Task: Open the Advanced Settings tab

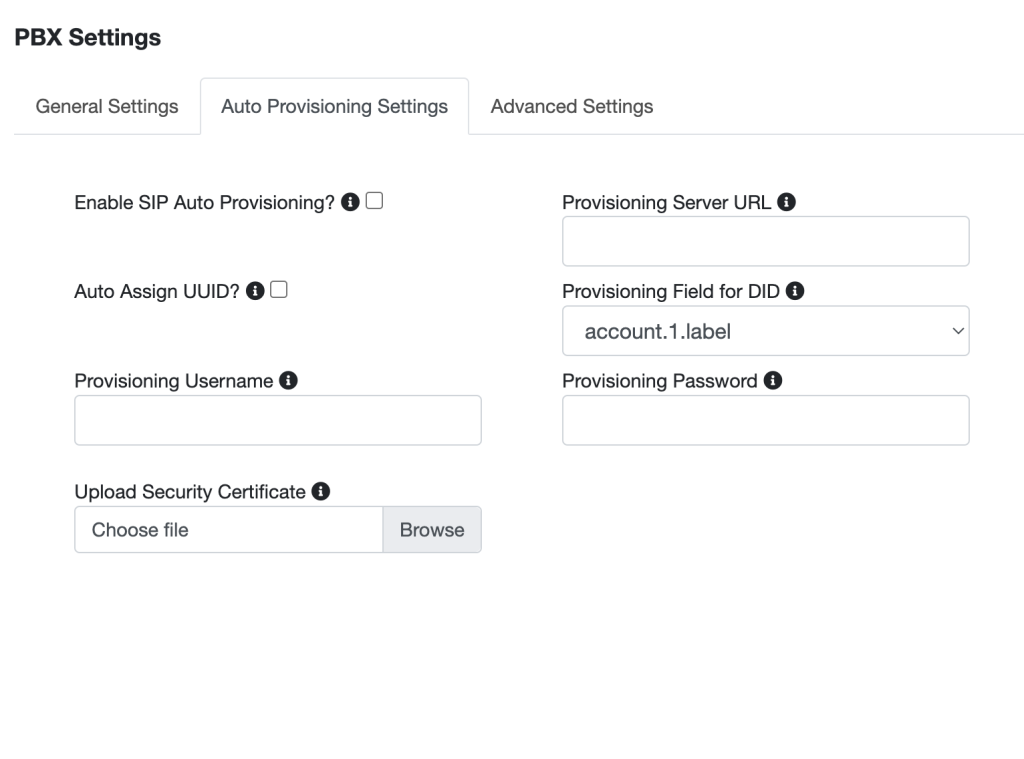Action: (572, 106)
